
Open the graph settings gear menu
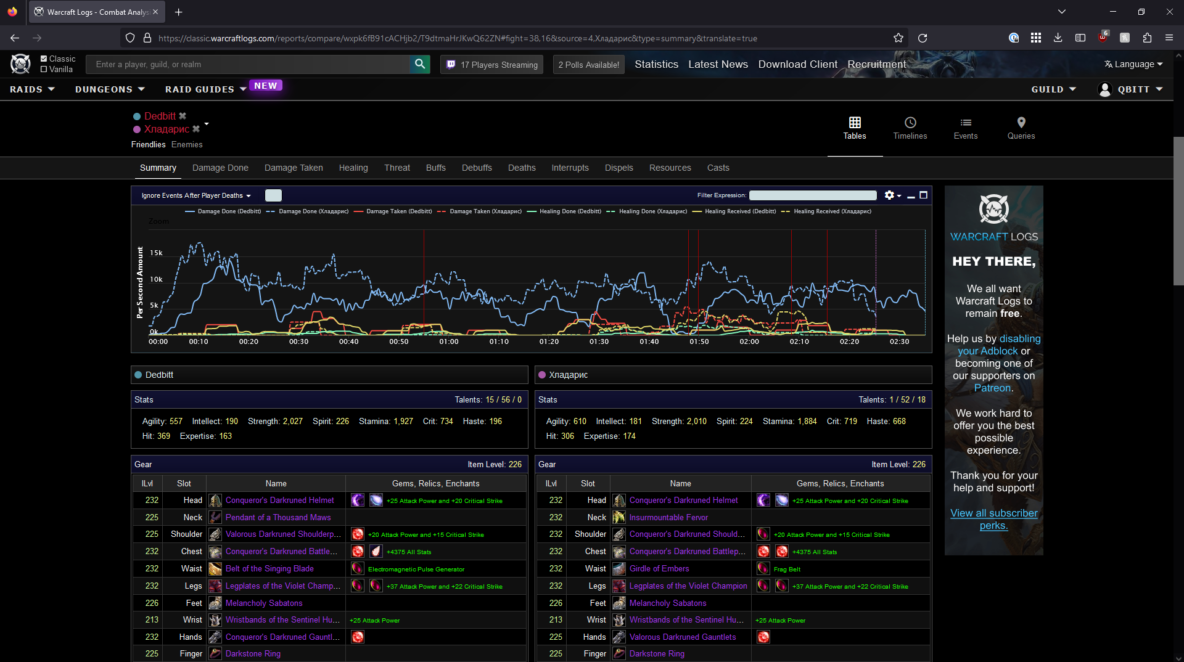coord(889,196)
